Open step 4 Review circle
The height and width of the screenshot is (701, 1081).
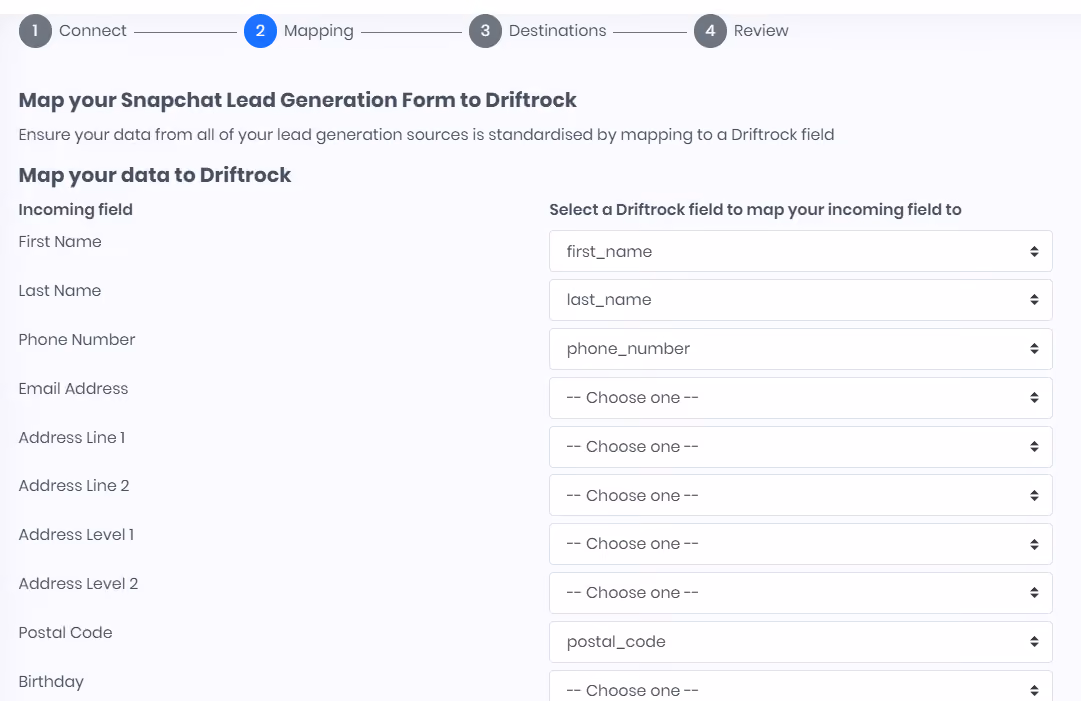click(x=710, y=31)
